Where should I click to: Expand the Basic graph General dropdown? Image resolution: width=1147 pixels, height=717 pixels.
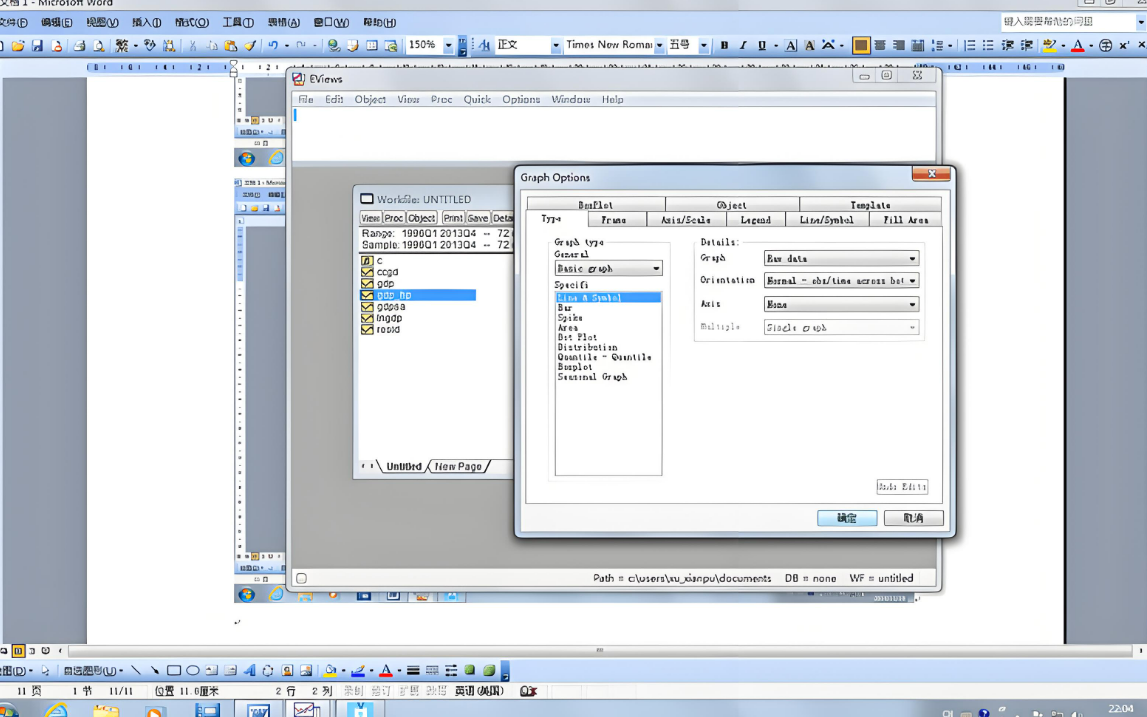[x=656, y=269]
